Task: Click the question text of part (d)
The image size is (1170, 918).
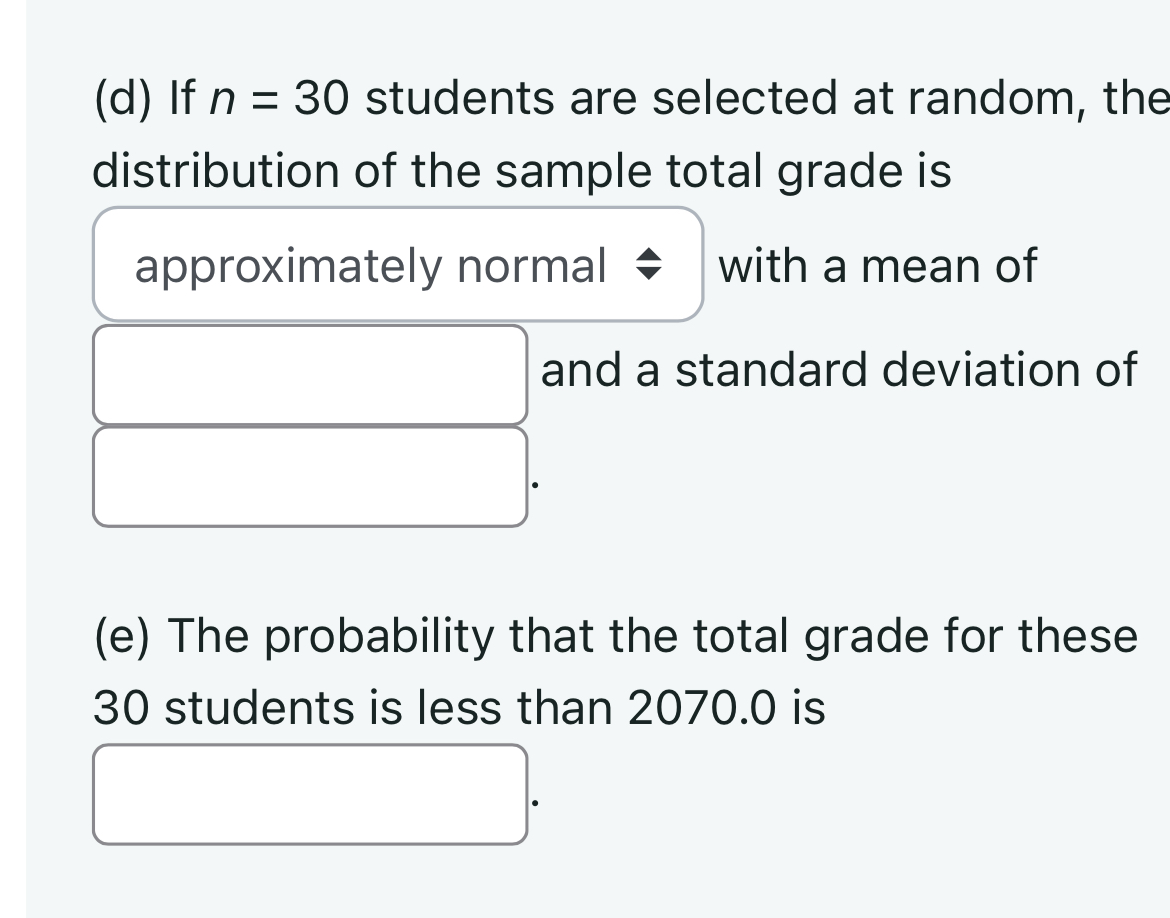Action: click(500, 130)
